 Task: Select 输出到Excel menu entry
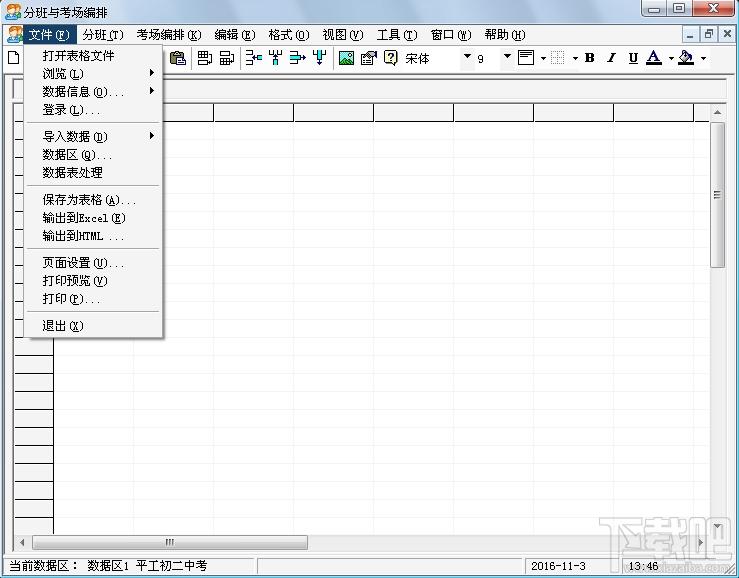pyautogui.click(x=94, y=217)
